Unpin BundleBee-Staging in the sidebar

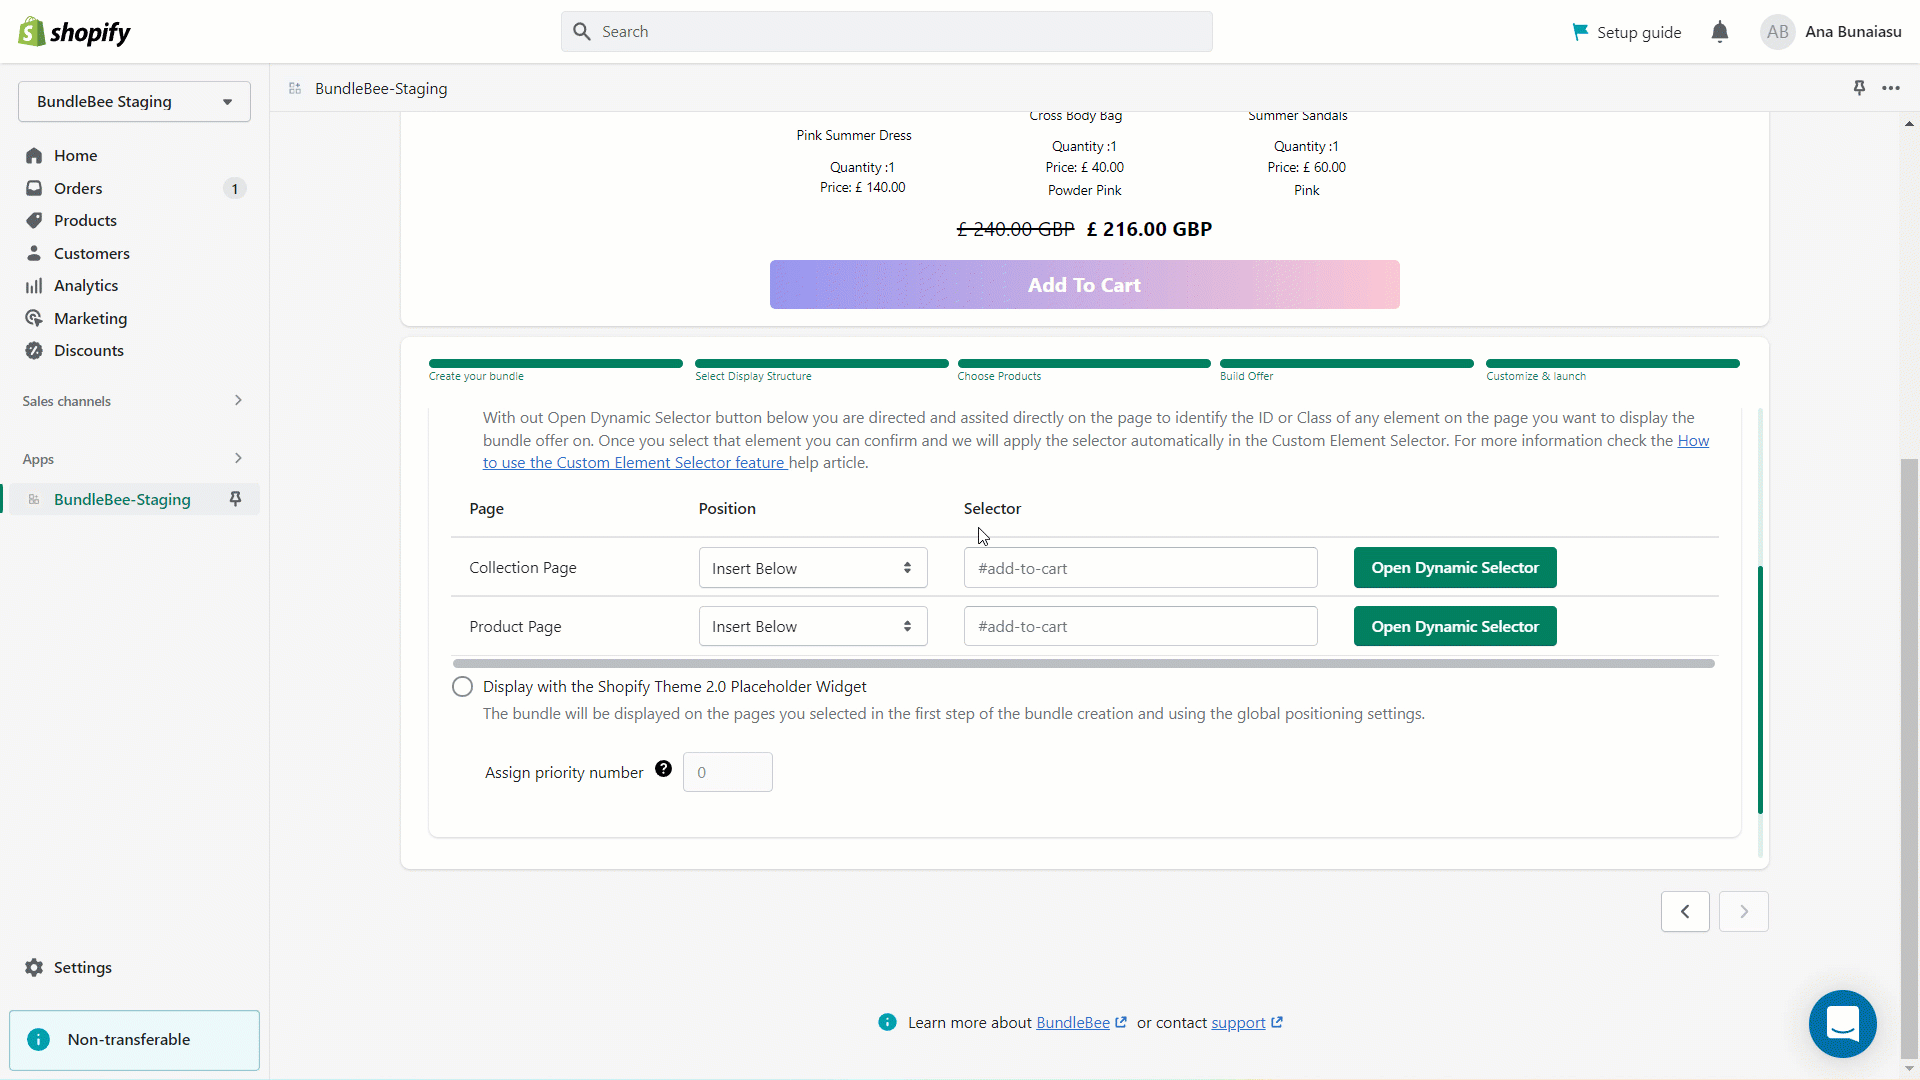click(236, 499)
